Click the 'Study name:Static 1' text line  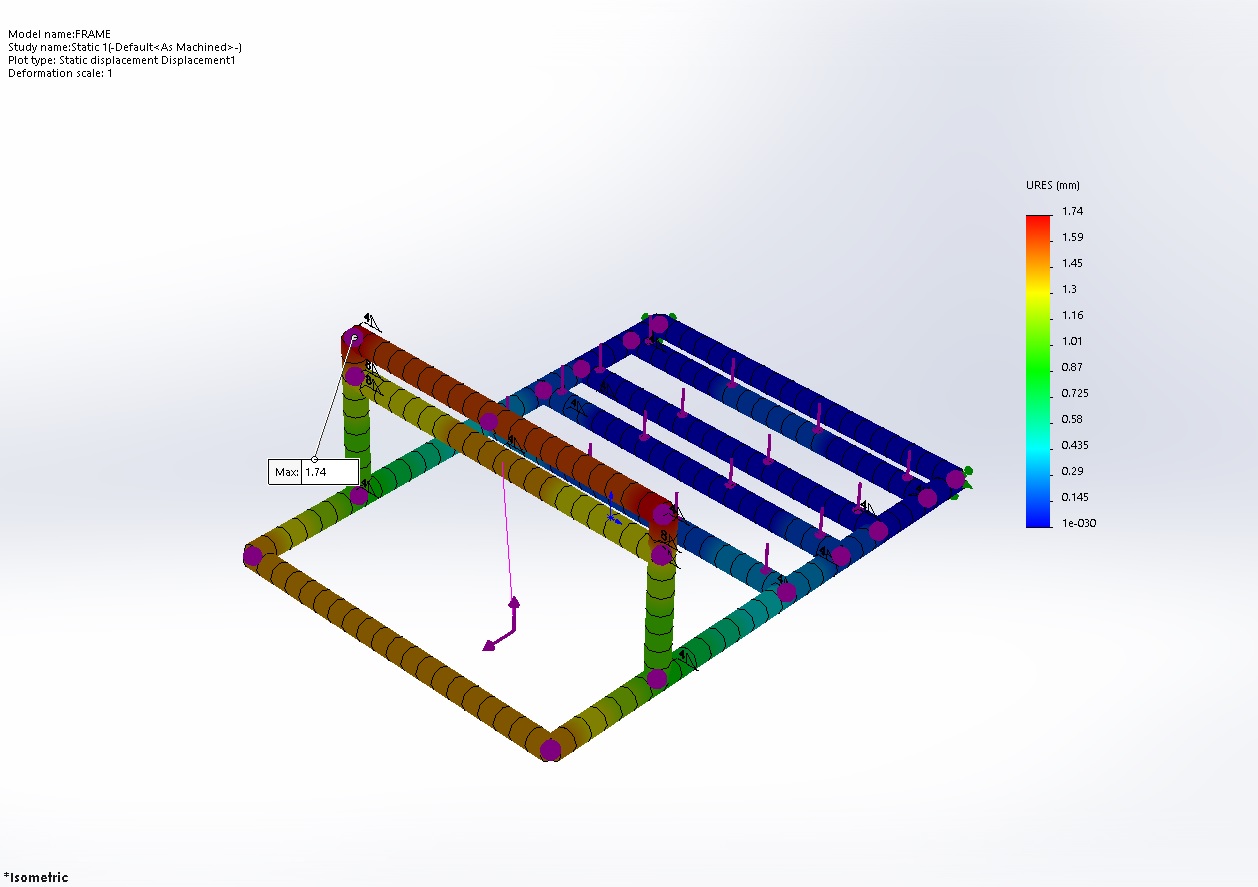click(x=125, y=47)
